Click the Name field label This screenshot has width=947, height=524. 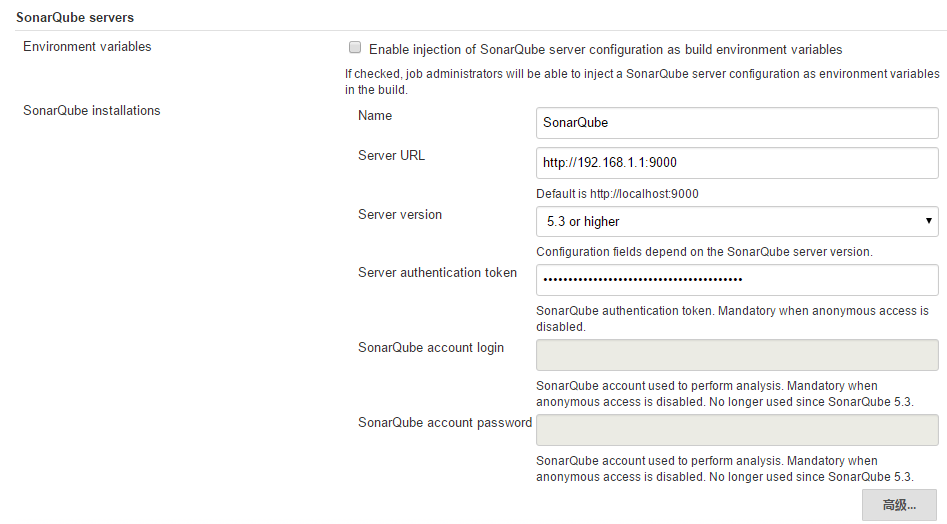[375, 116]
